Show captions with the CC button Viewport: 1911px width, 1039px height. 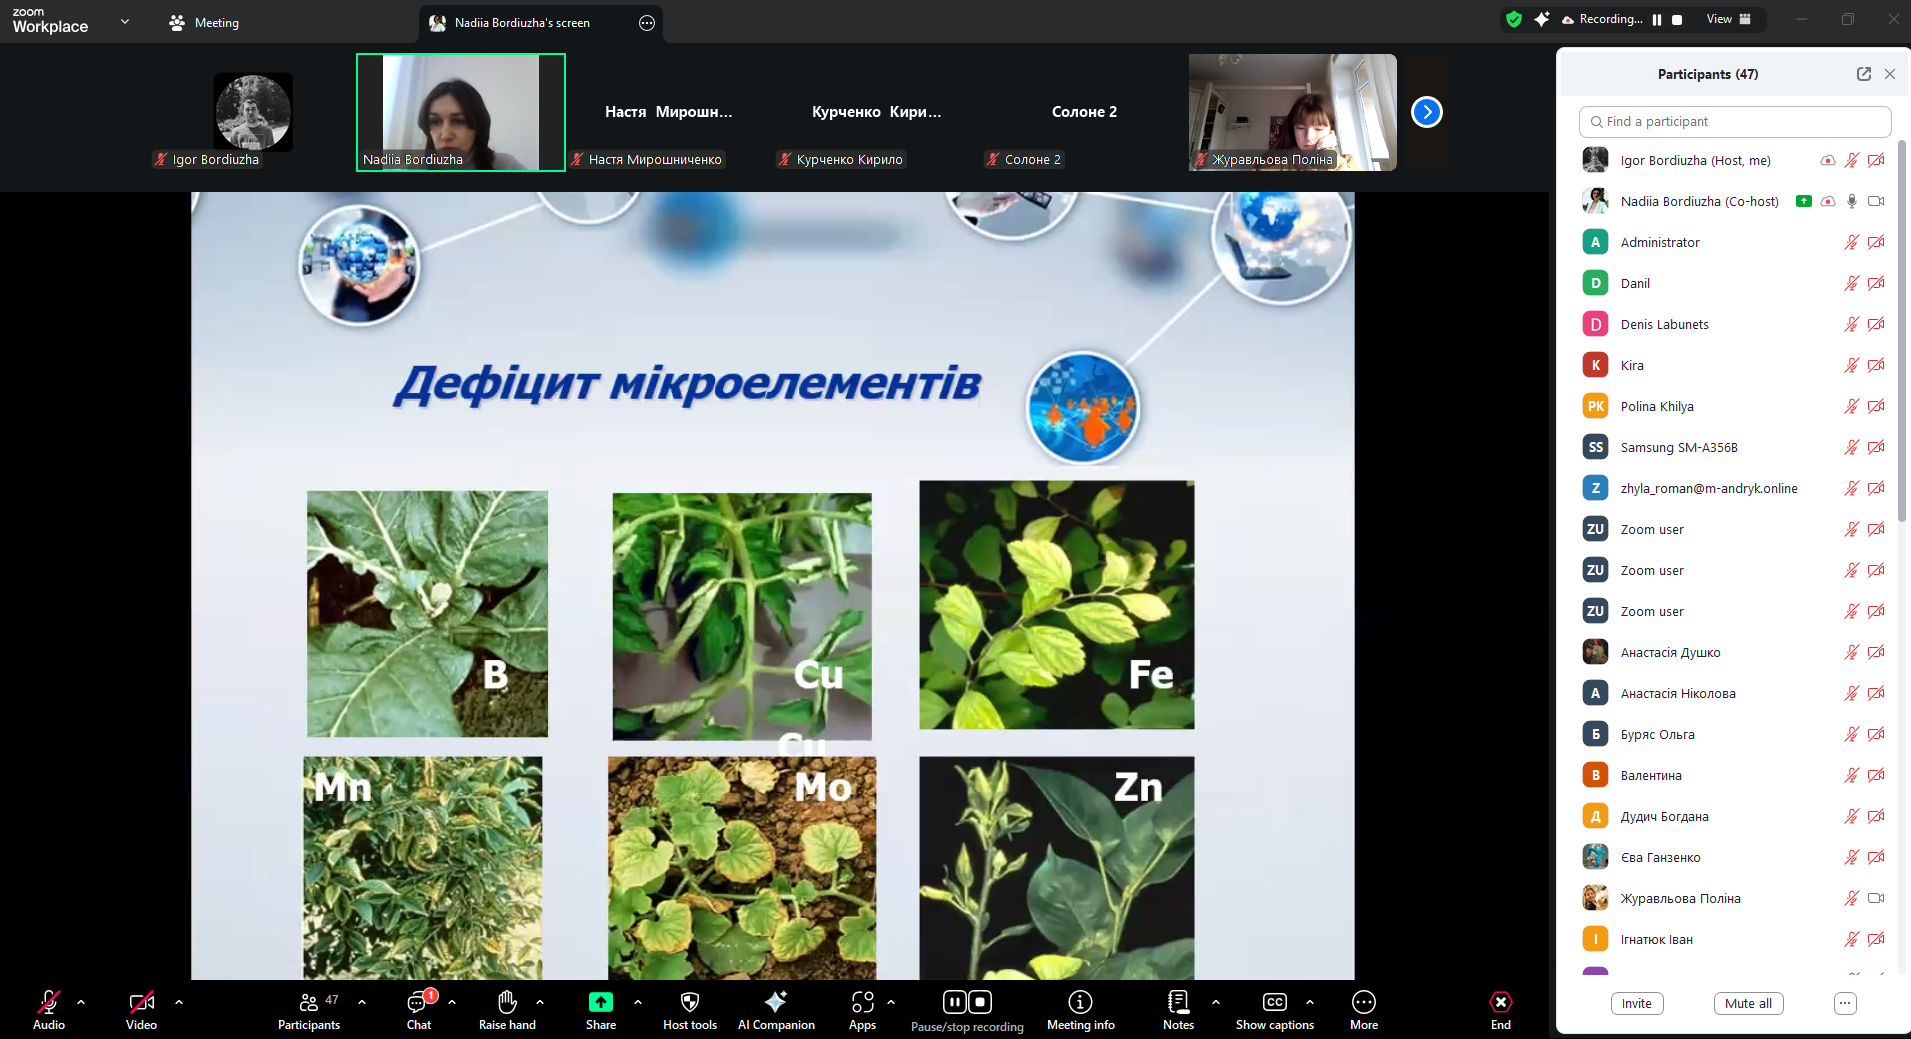[x=1275, y=1009]
